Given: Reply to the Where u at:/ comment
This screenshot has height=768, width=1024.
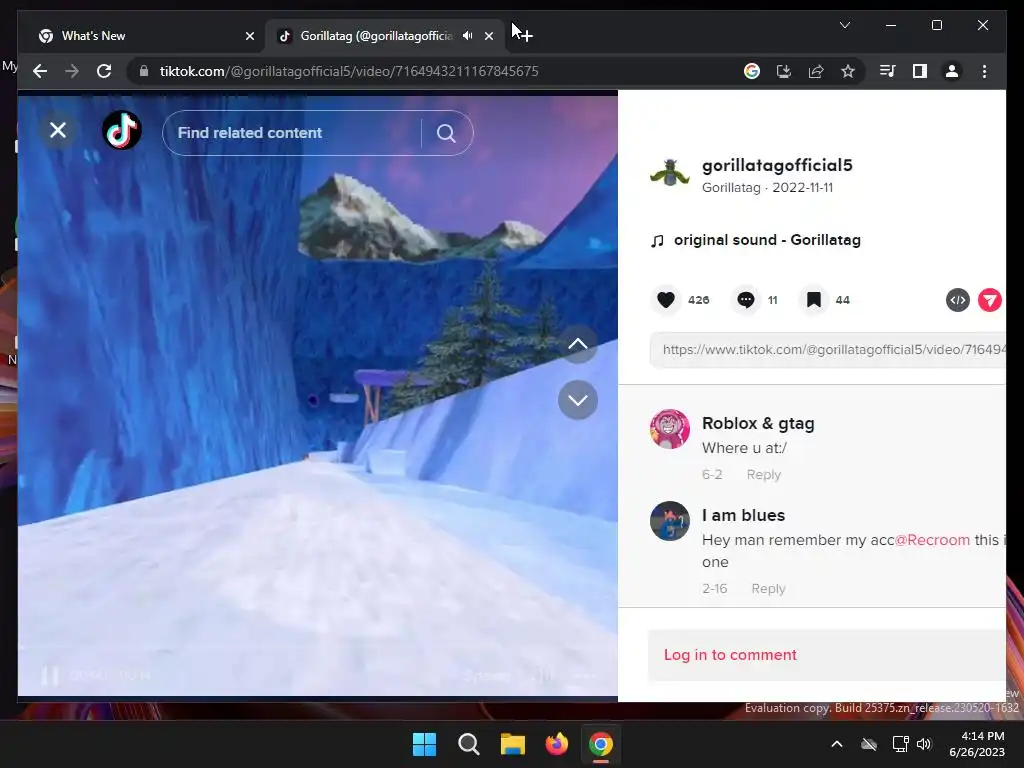Looking at the screenshot, I should point(763,475).
